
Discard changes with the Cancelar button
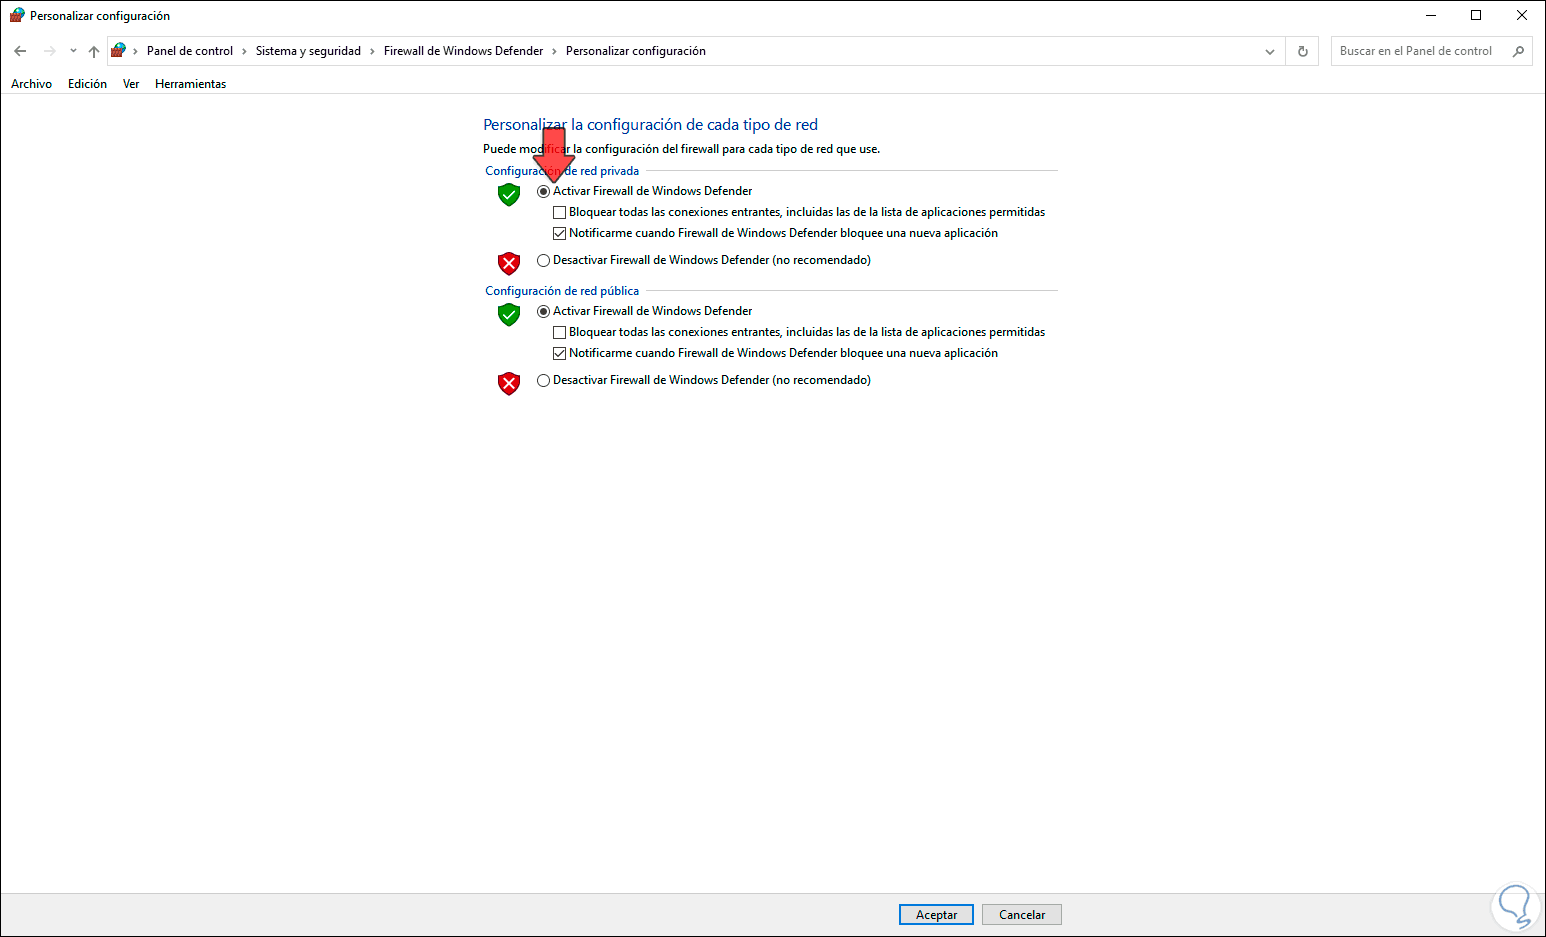pyautogui.click(x=1022, y=915)
